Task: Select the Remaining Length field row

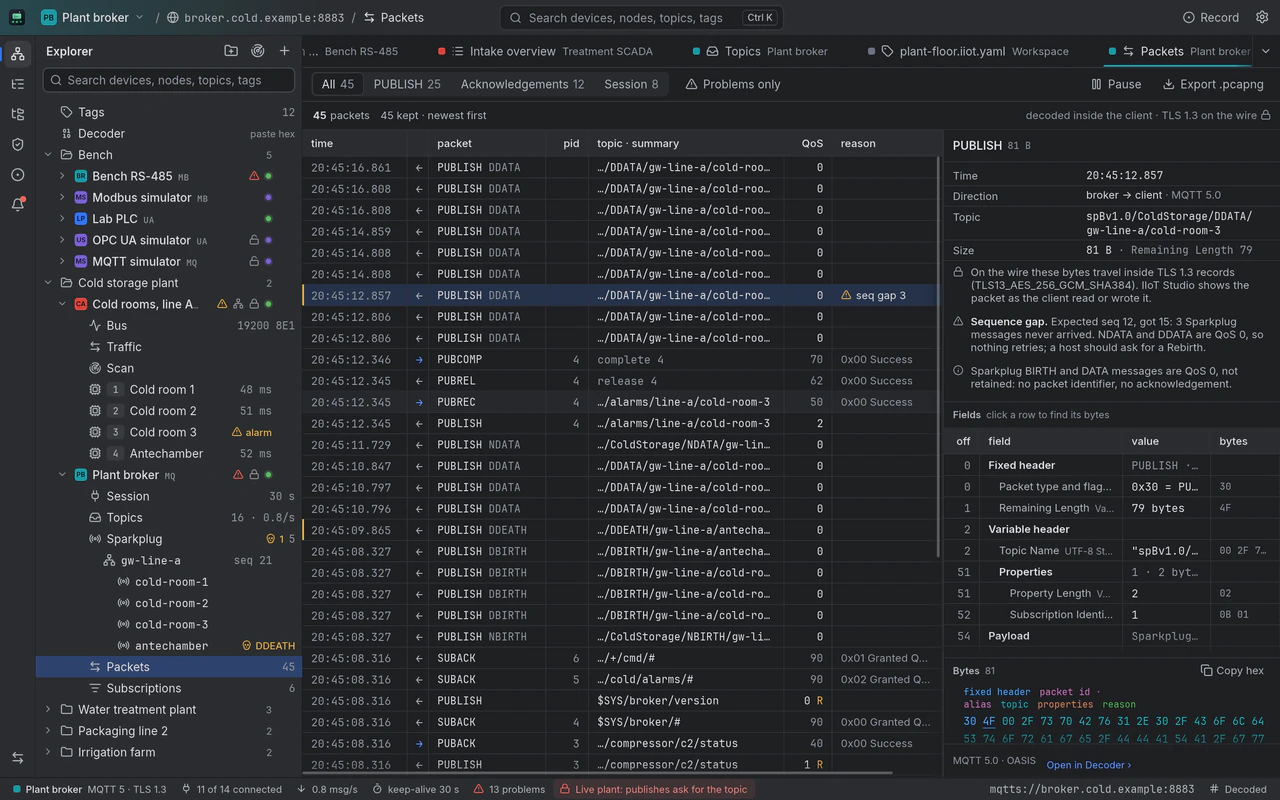Action: tap(1111, 508)
